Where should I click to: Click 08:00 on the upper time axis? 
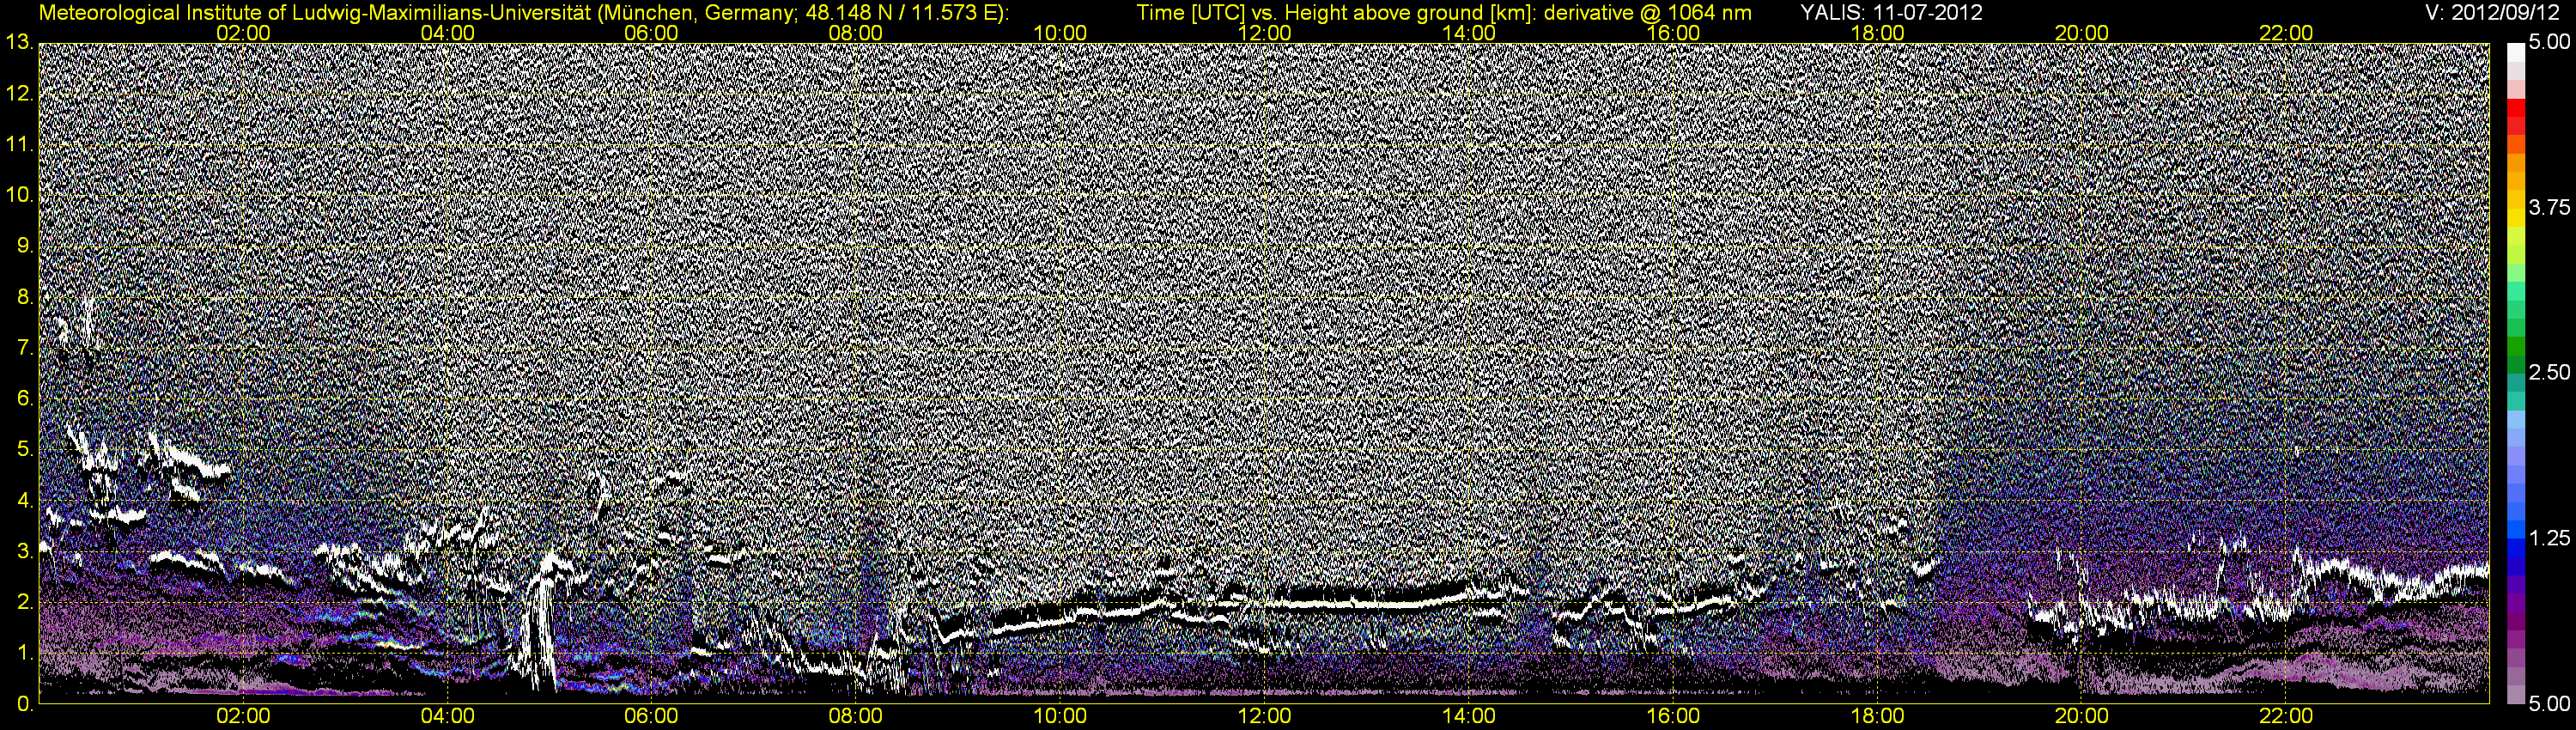point(856,33)
